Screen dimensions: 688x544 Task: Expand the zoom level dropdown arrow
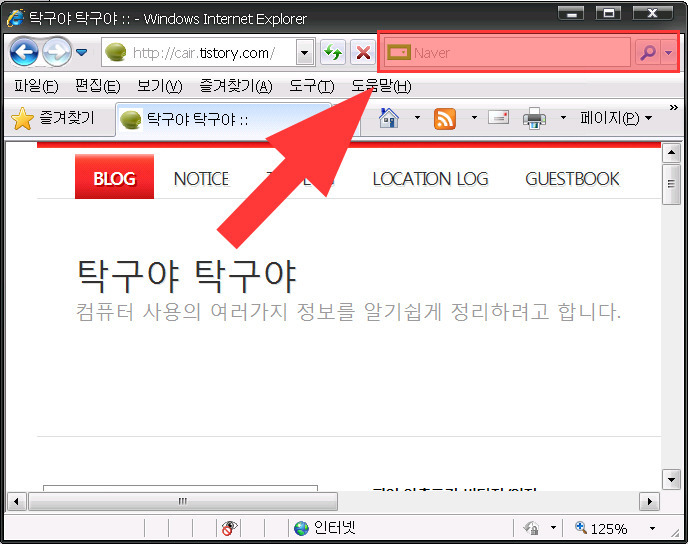[652, 528]
